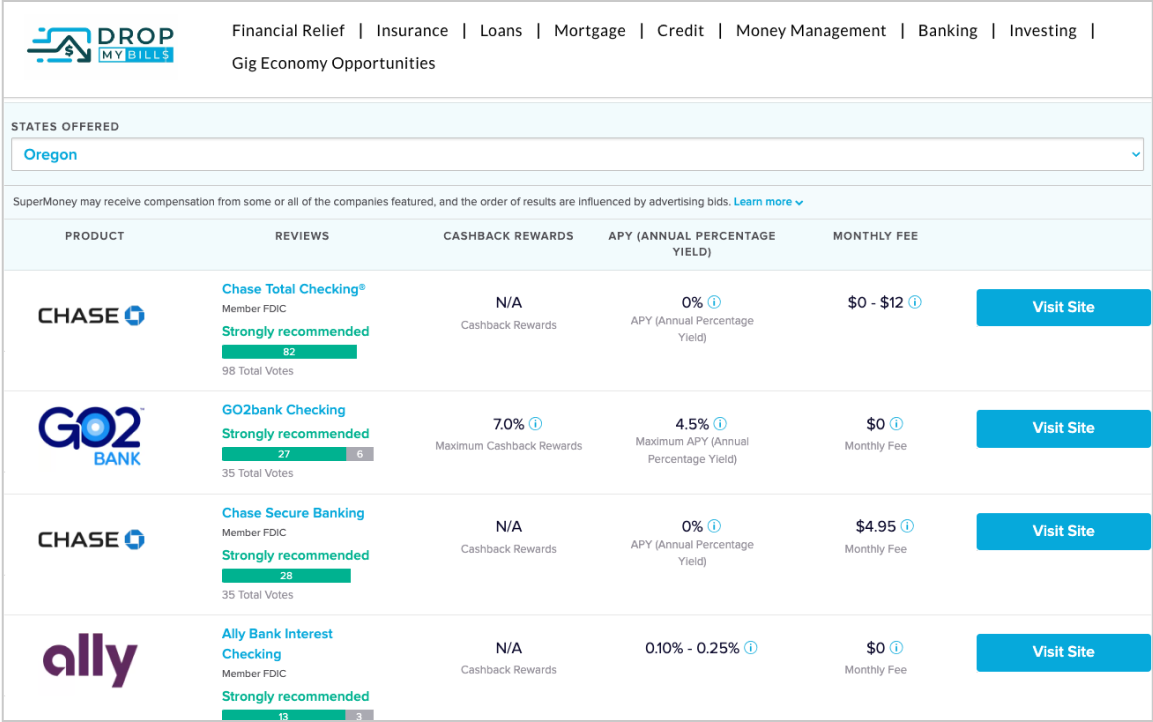Click info icon next to 0.10% - 0.25% APY
Screen dimensions: 1153x722
(750, 648)
